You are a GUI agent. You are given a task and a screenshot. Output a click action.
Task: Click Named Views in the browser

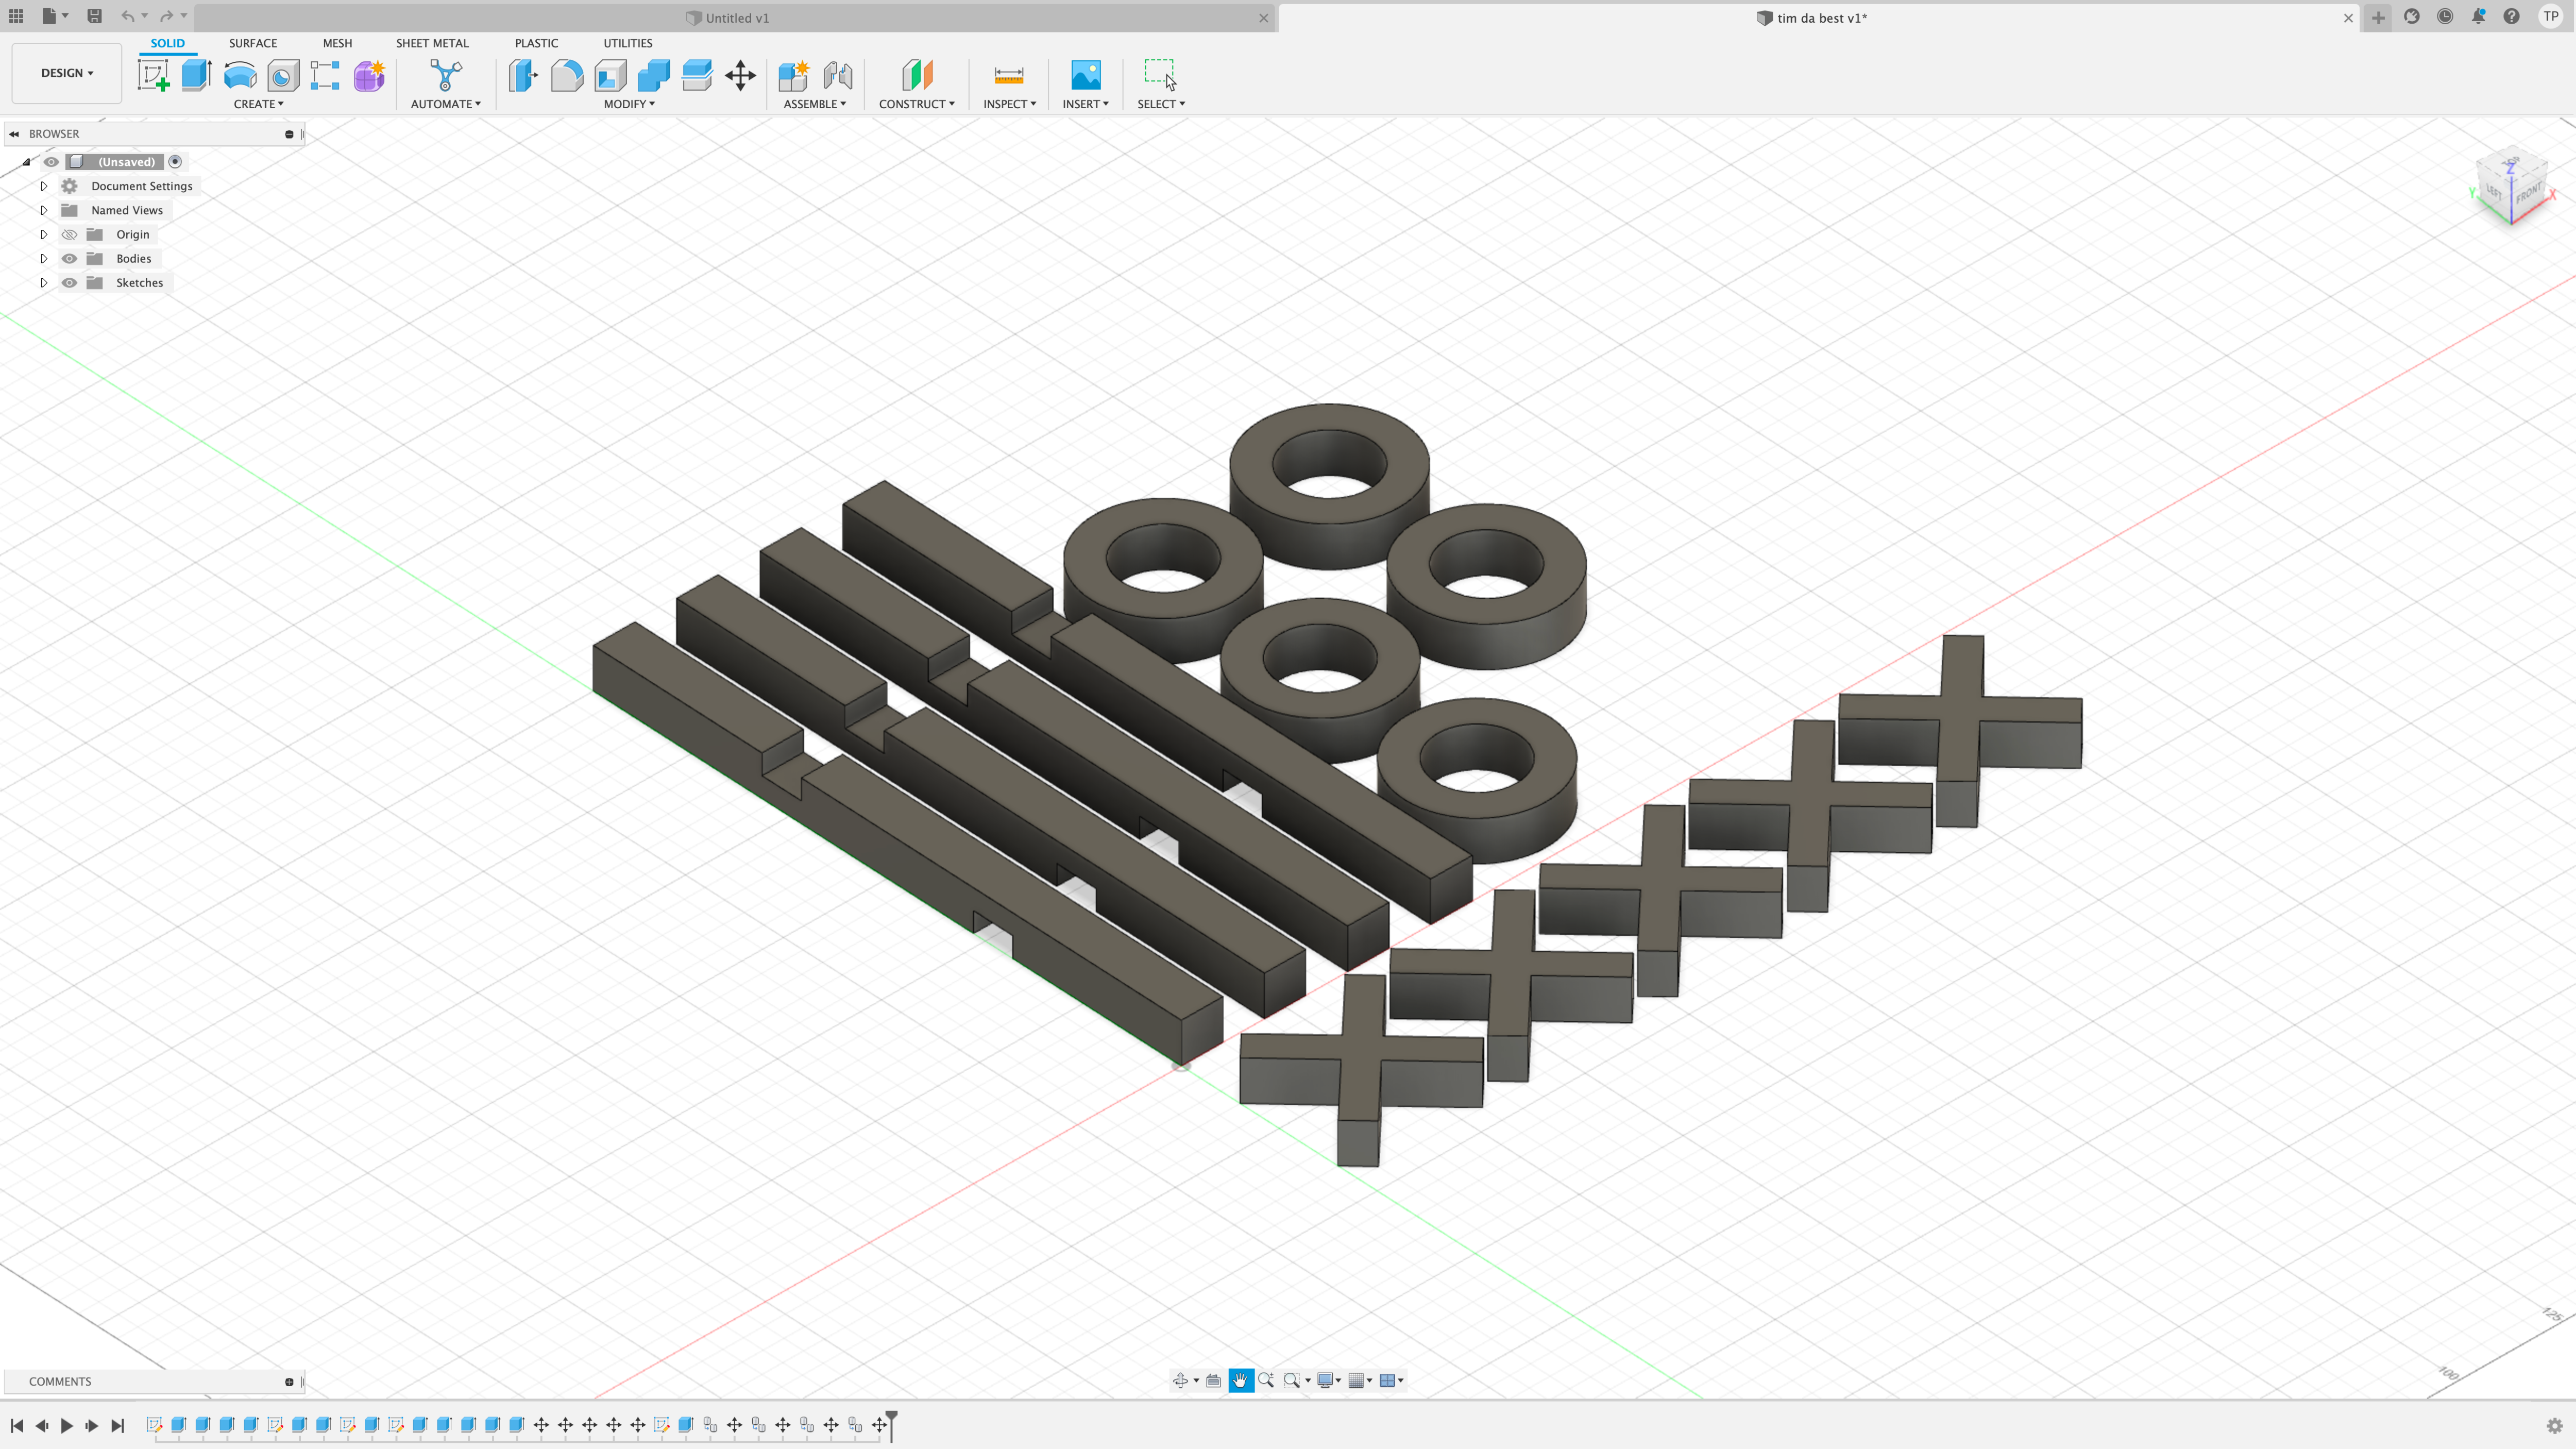(126, 210)
